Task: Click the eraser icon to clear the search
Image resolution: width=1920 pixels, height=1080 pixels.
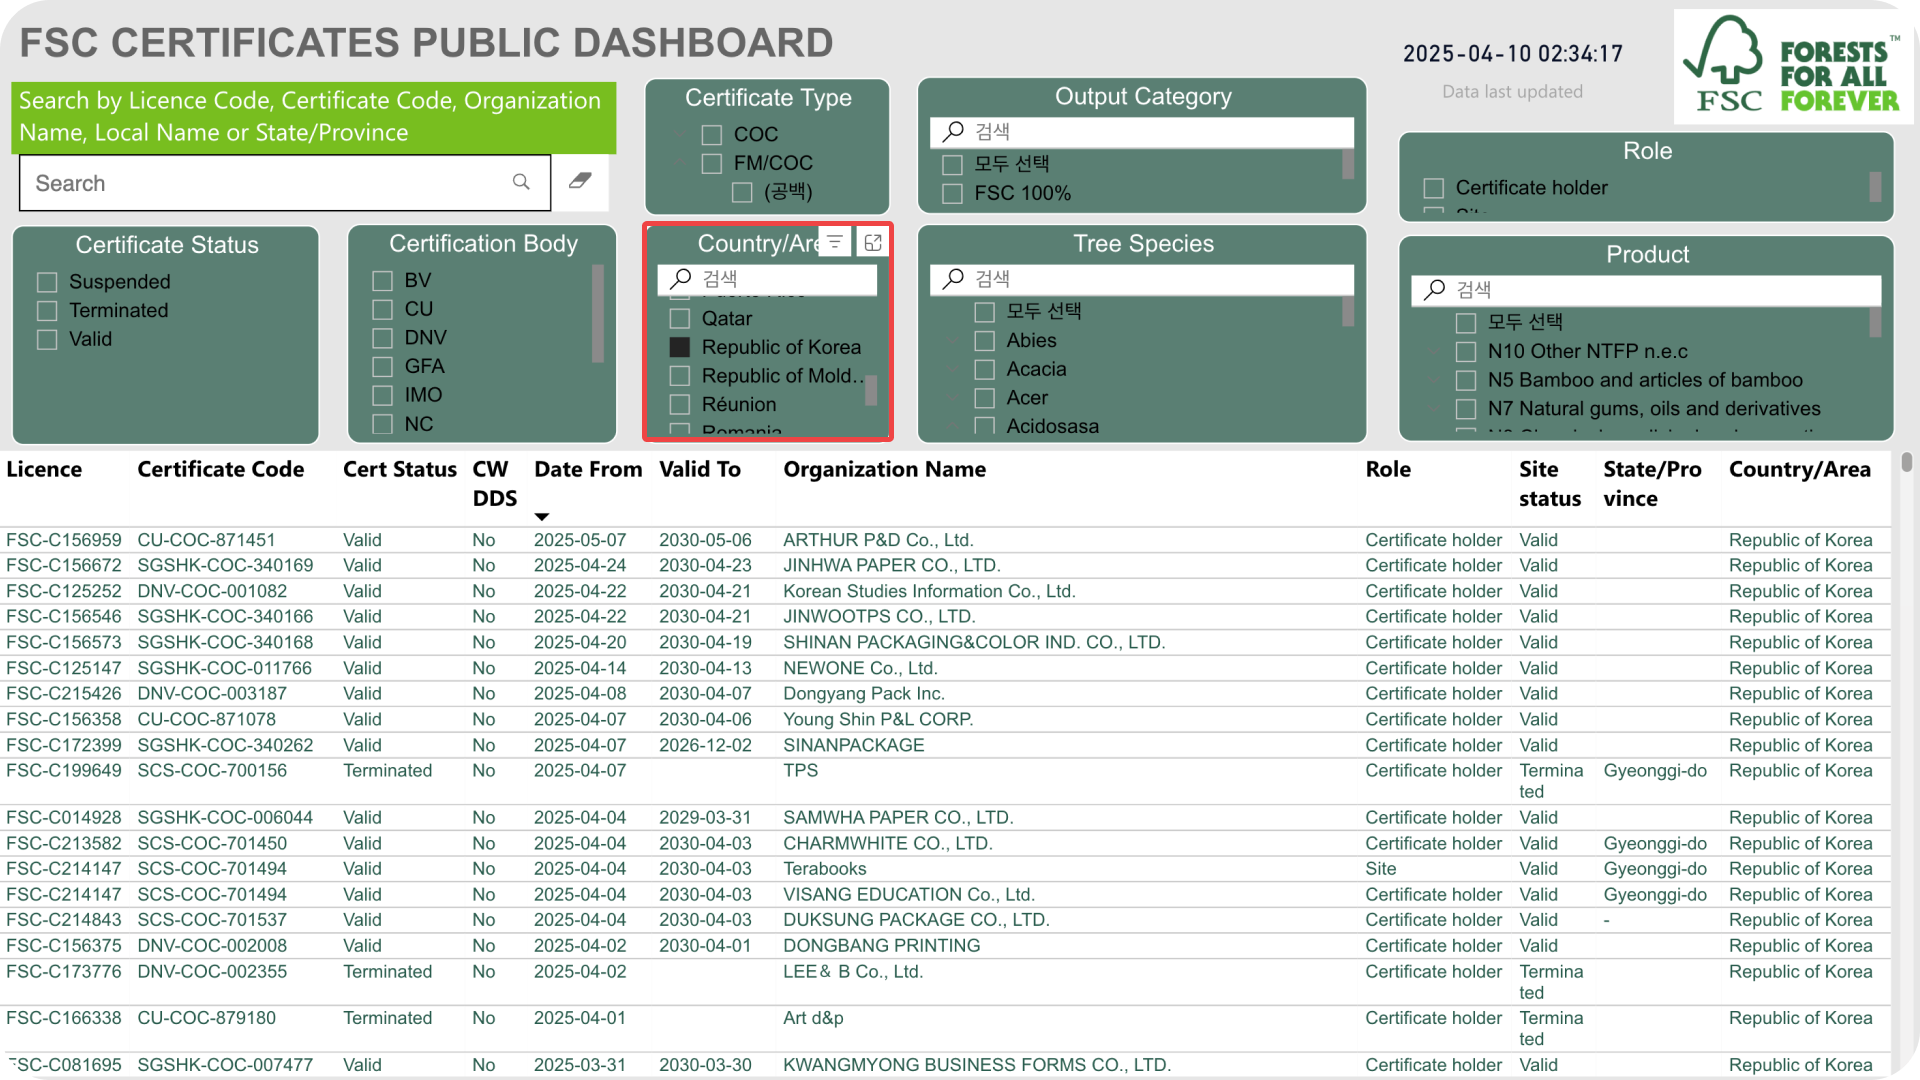Action: (x=580, y=181)
